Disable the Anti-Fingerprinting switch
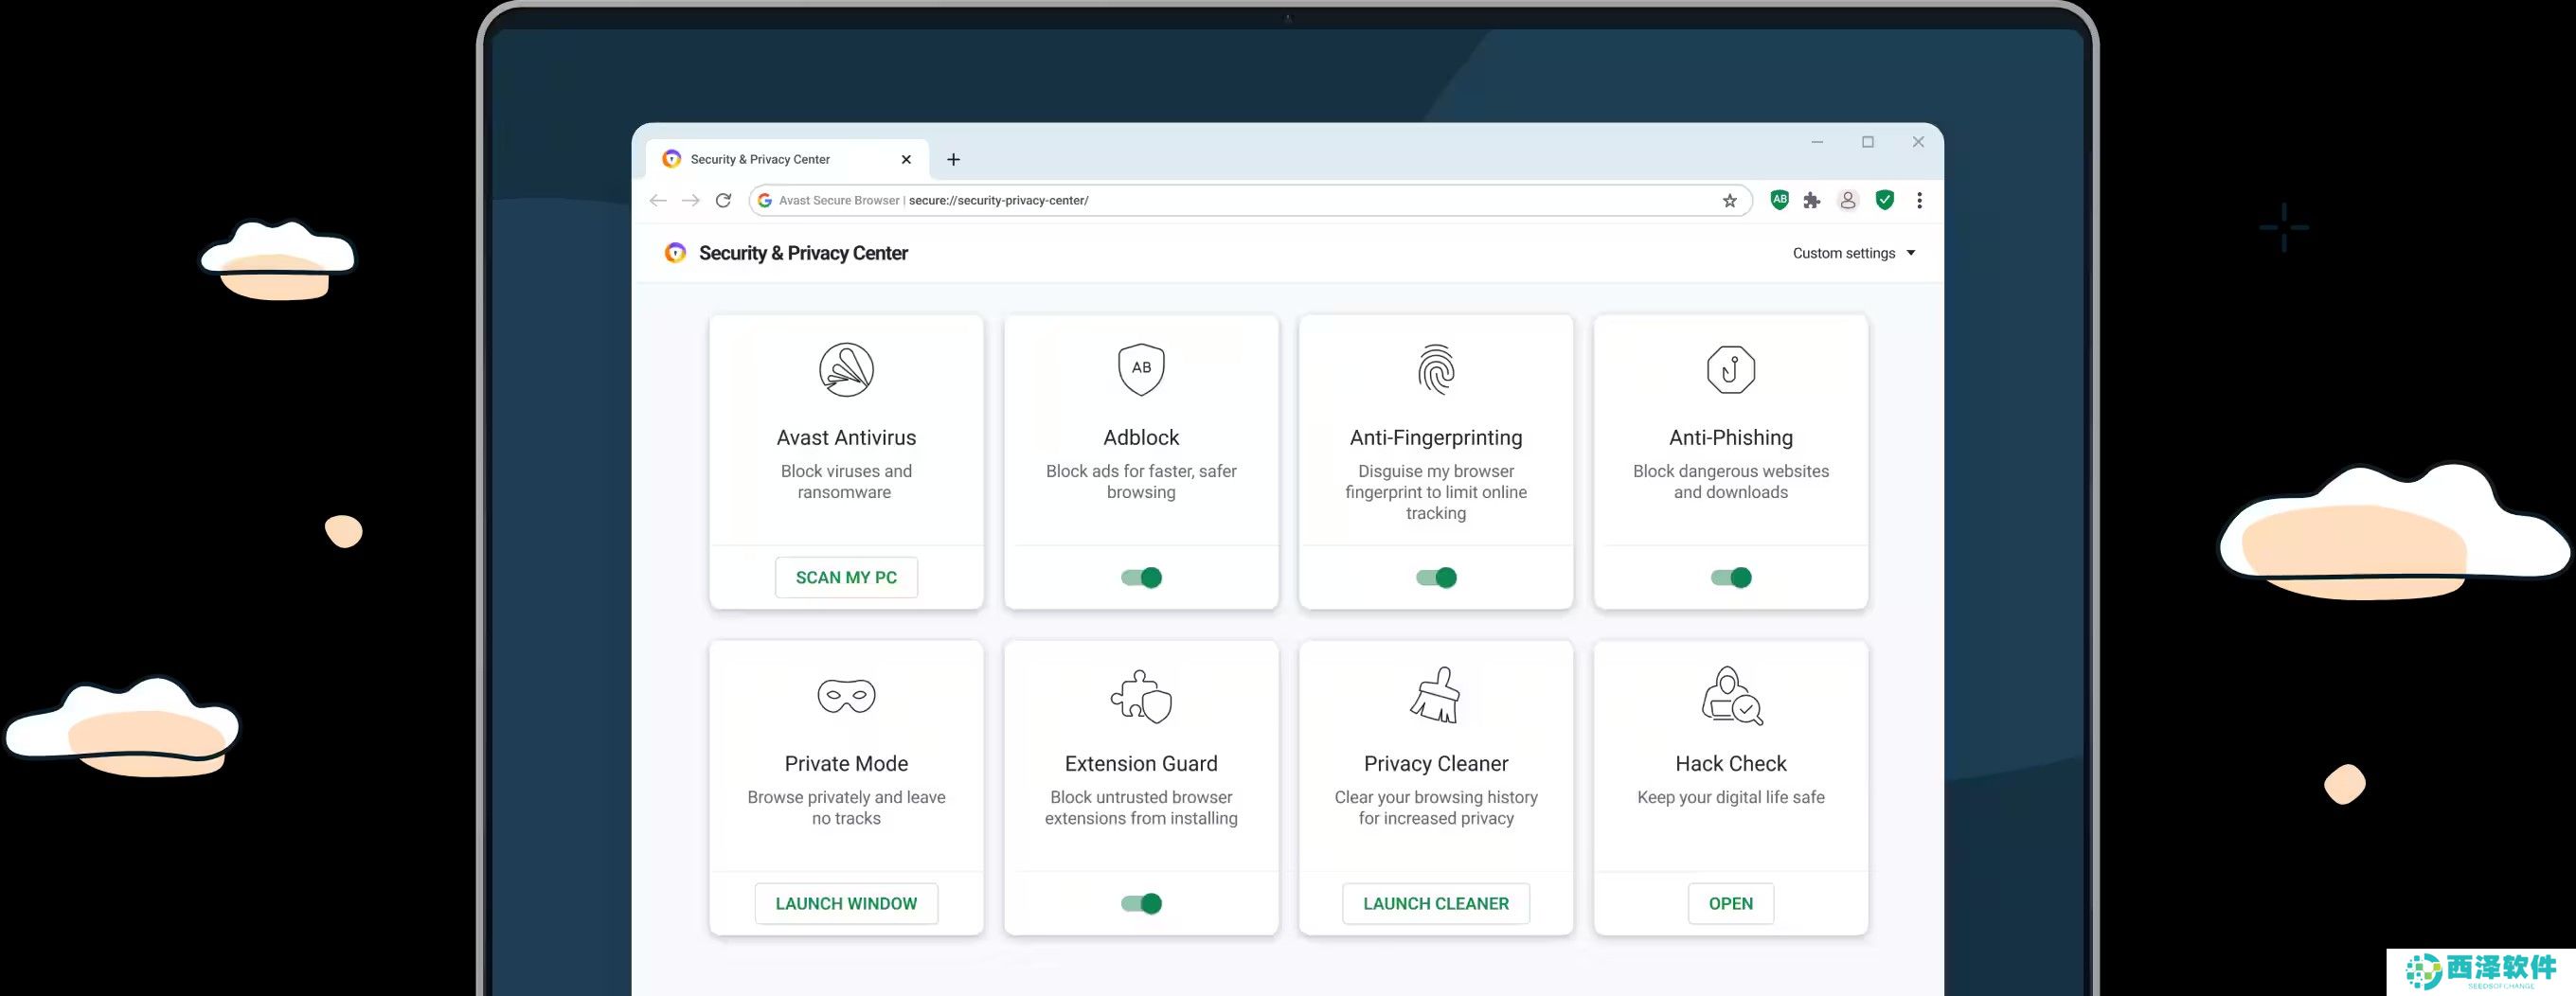 click(x=1436, y=578)
